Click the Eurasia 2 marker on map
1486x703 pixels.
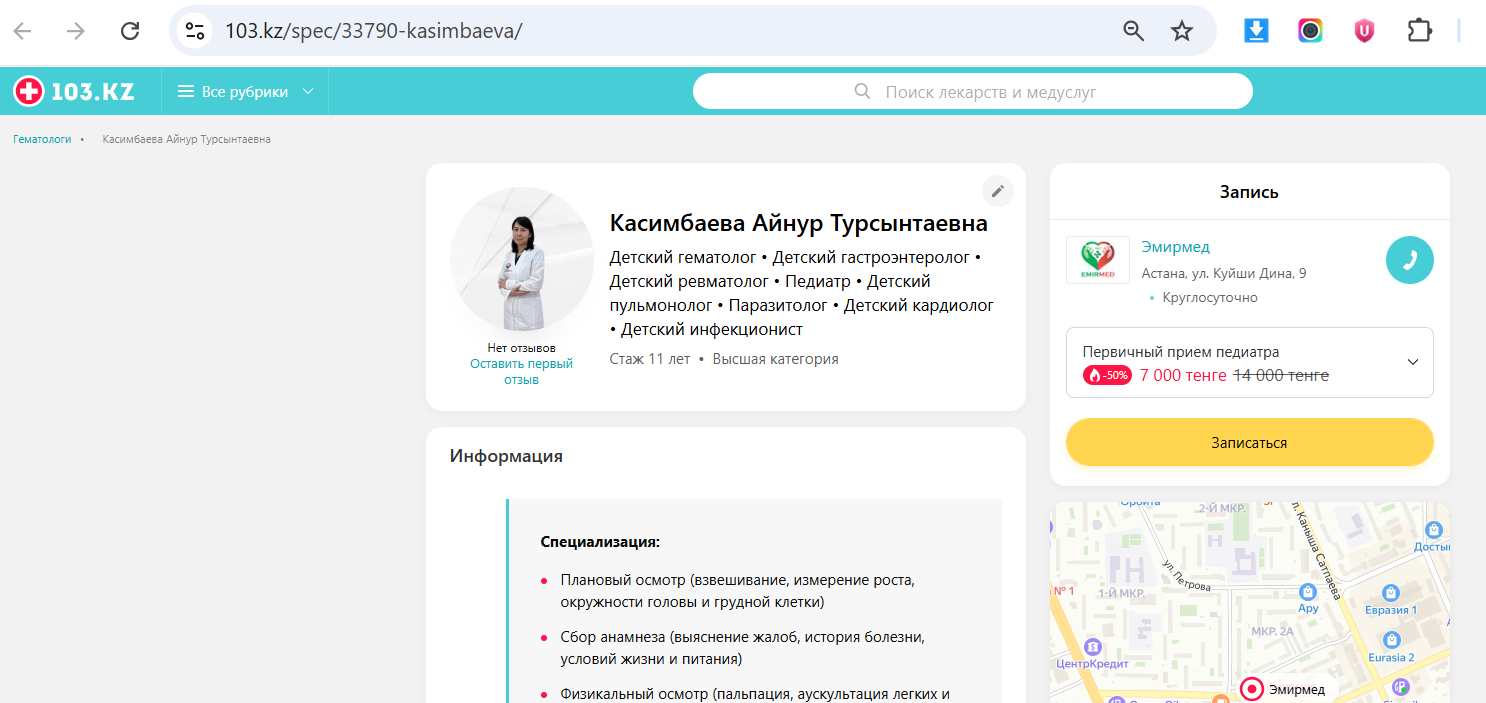click(x=1390, y=639)
